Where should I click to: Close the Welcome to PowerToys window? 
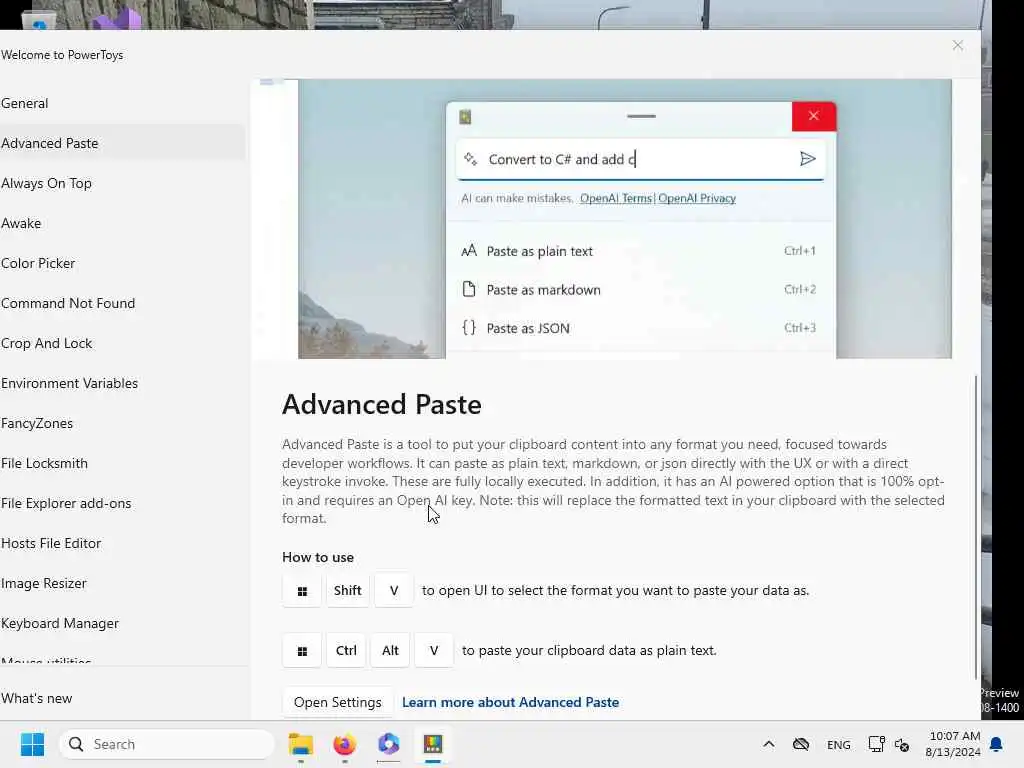(957, 45)
